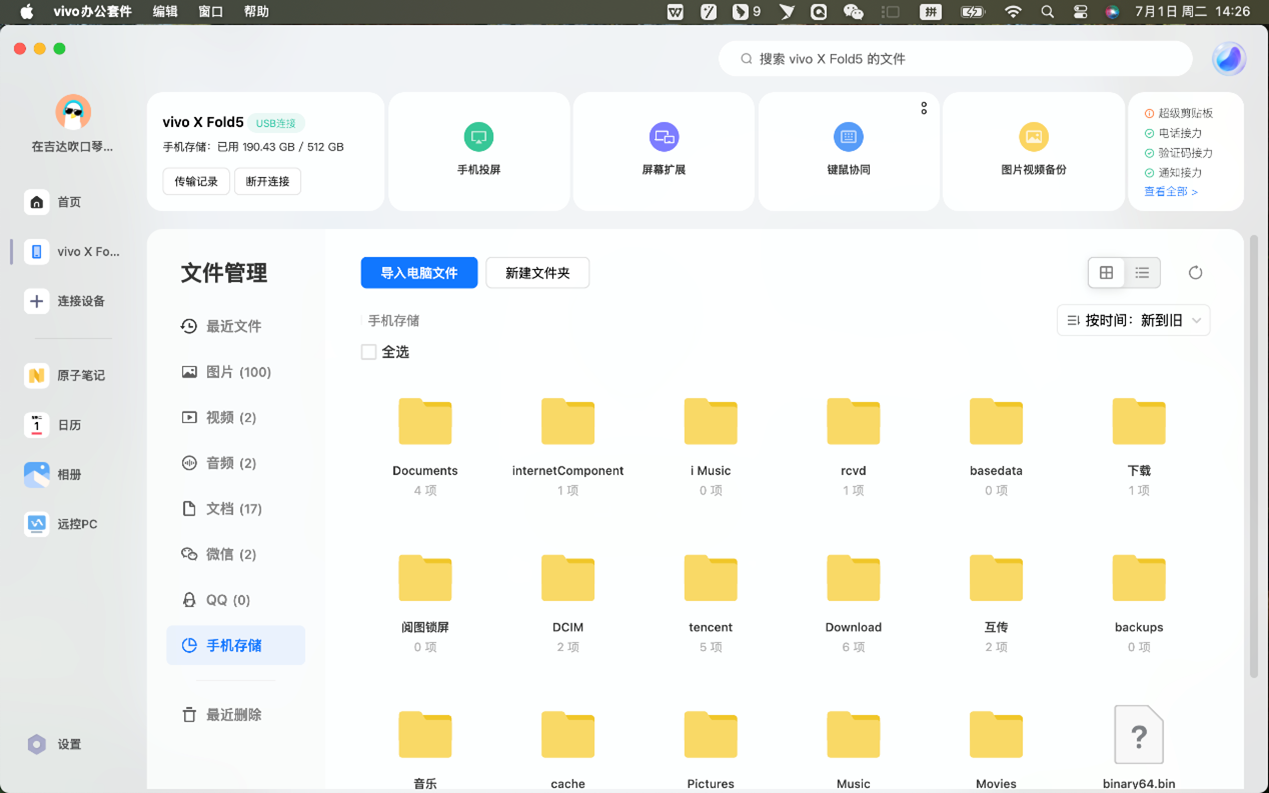
Task: Click 断开连接 to disconnect the phone
Action: pos(268,182)
